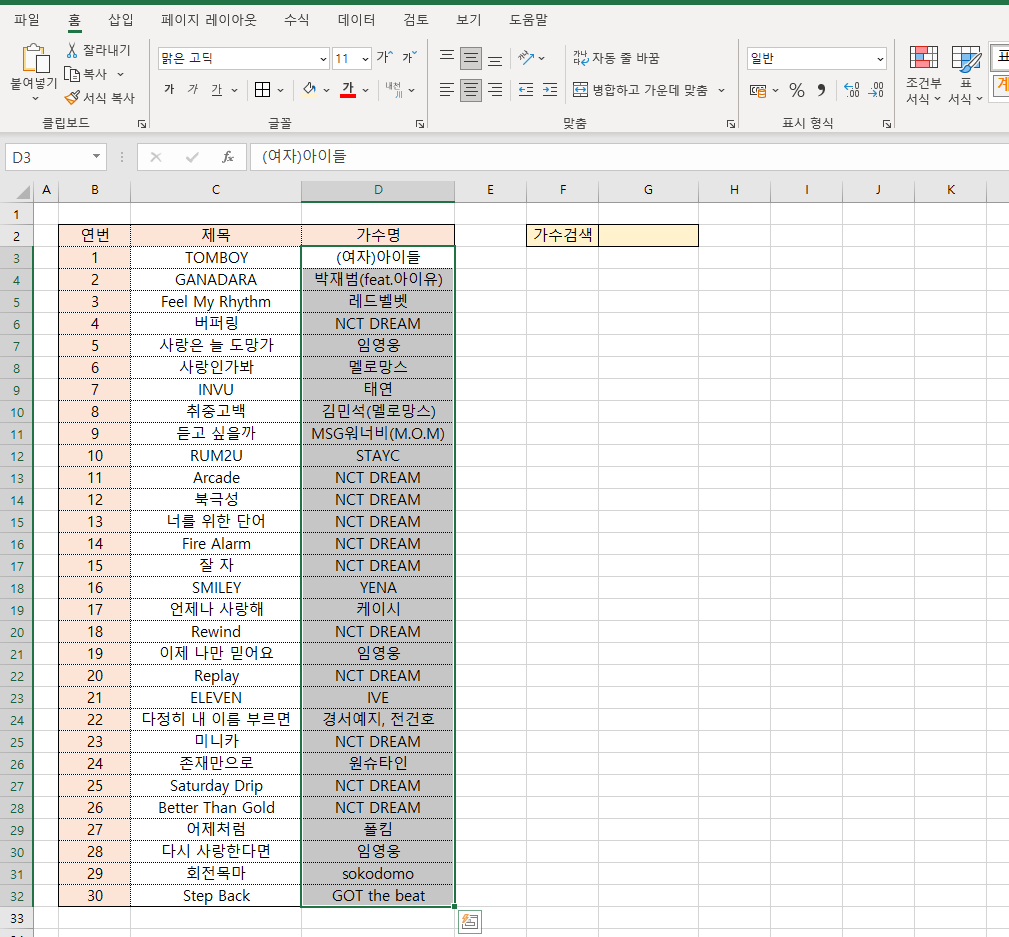Screen dimensions: 1009x937
Task: Click the decrease indent icon
Action: [x=526, y=89]
